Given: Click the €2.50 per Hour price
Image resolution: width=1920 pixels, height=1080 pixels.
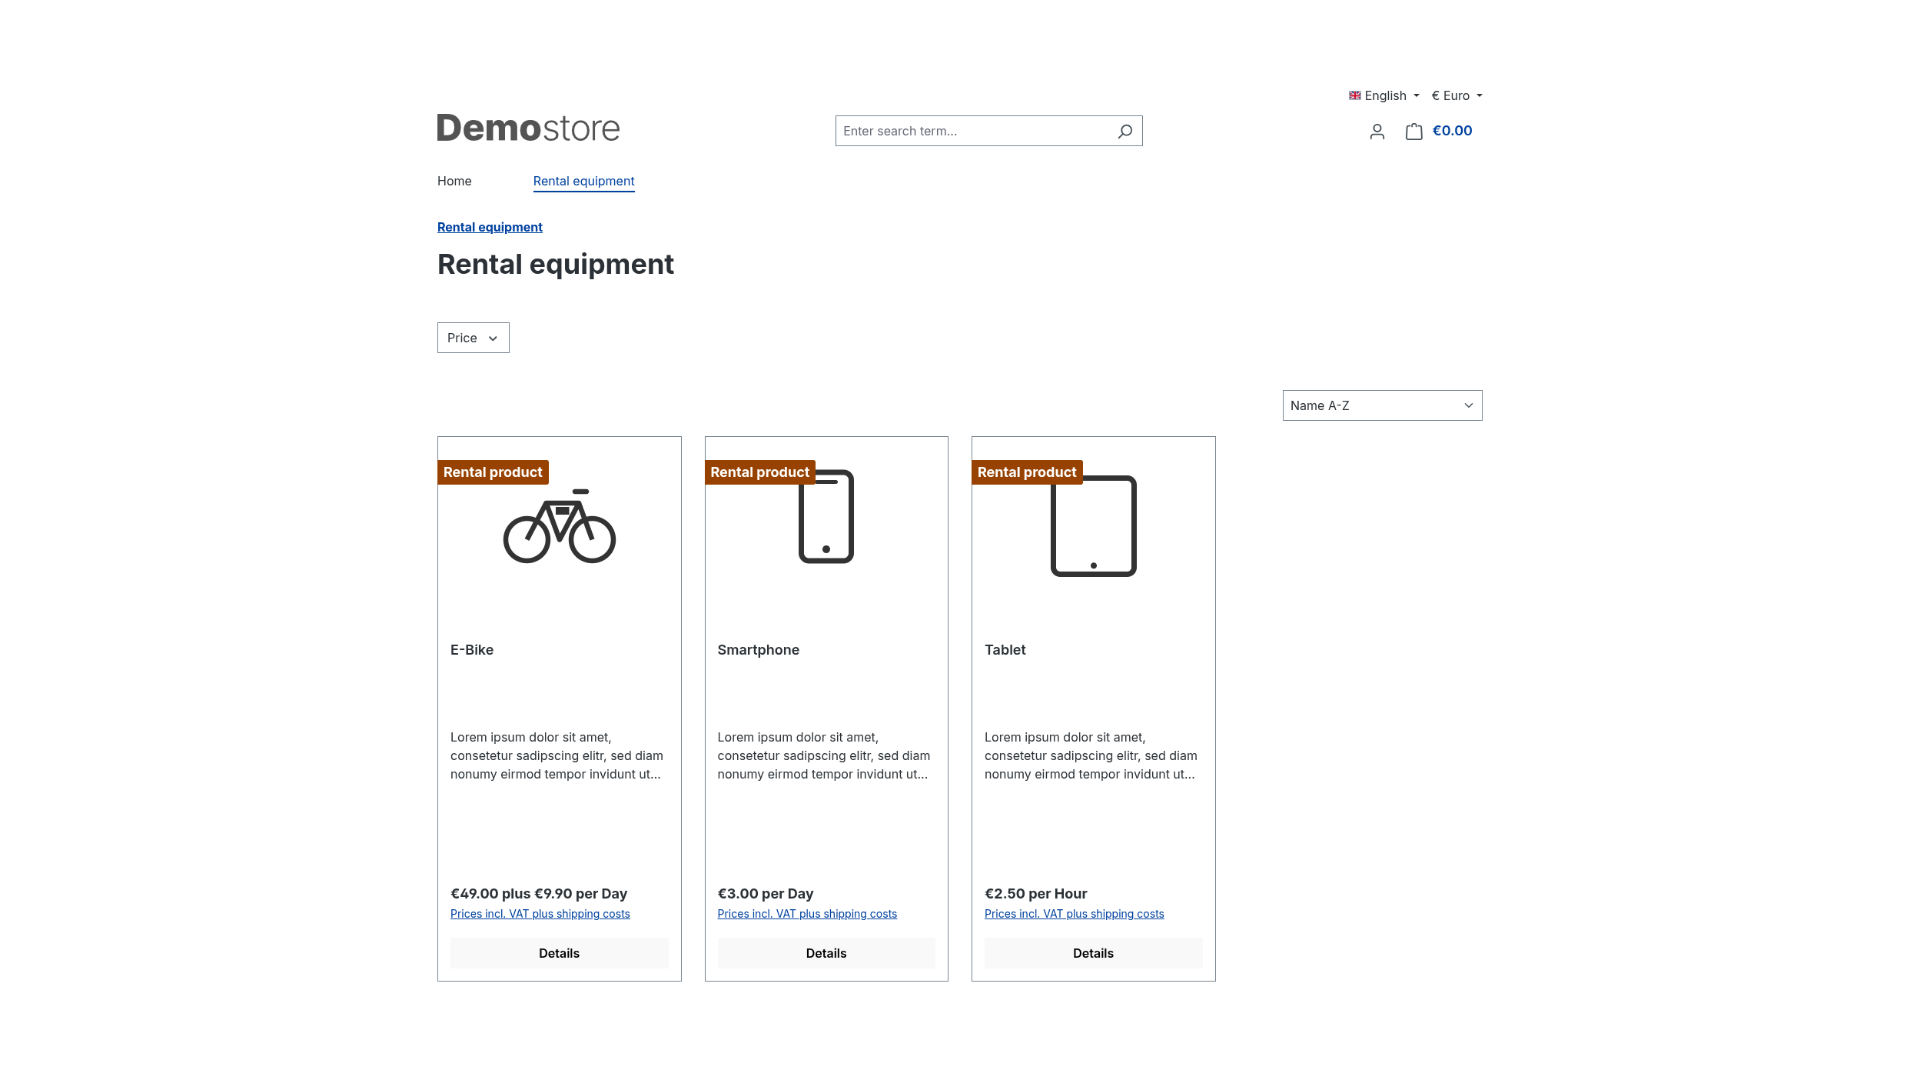Looking at the screenshot, I should (1036, 894).
